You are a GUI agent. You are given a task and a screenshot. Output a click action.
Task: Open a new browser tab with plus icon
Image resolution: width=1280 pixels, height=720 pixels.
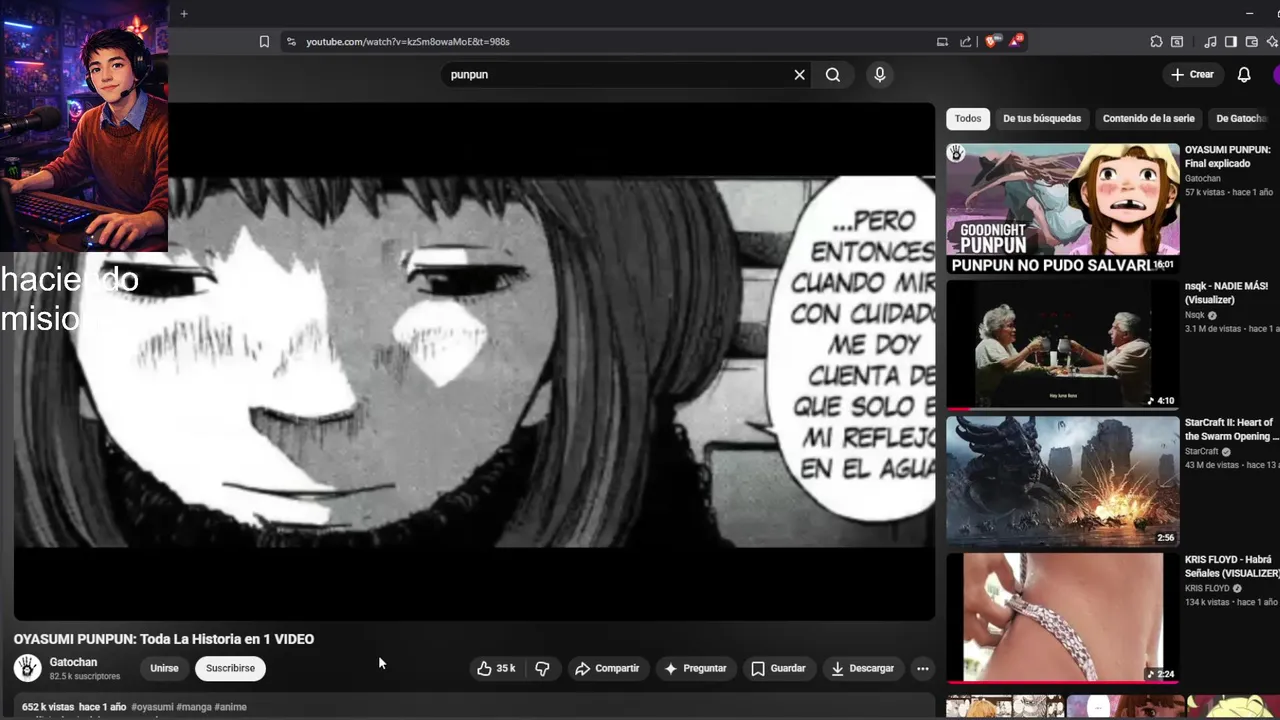[x=184, y=14]
